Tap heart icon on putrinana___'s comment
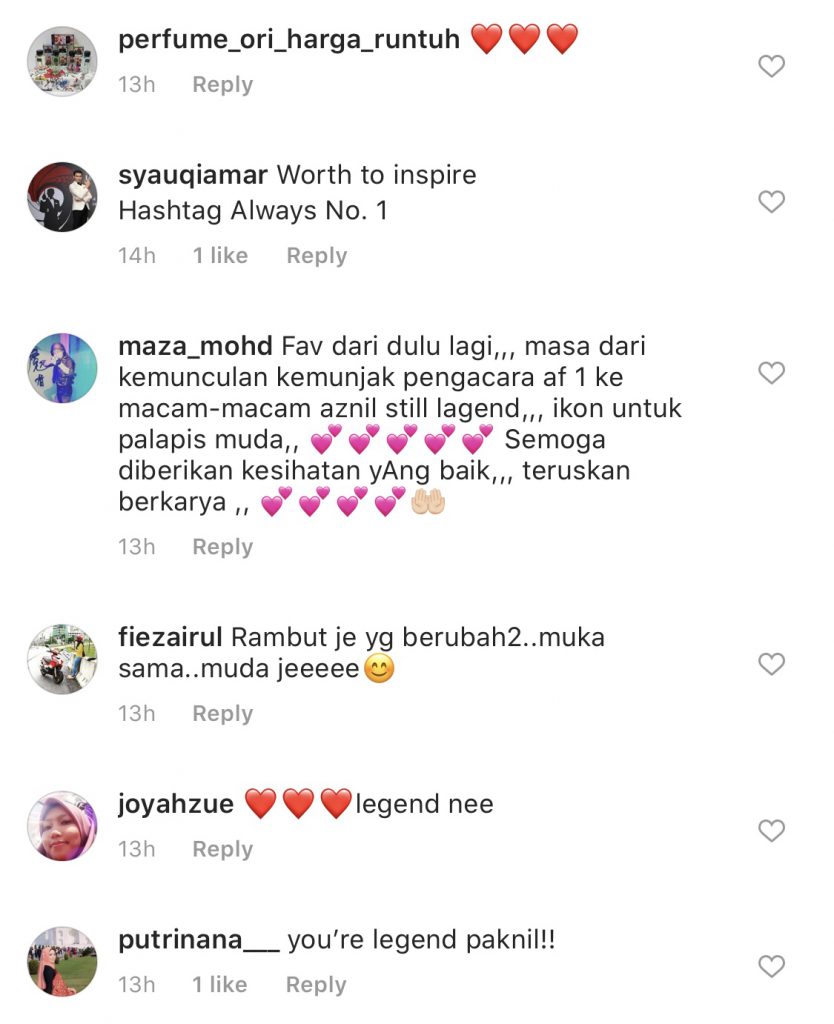The image size is (834, 1024). [x=771, y=967]
